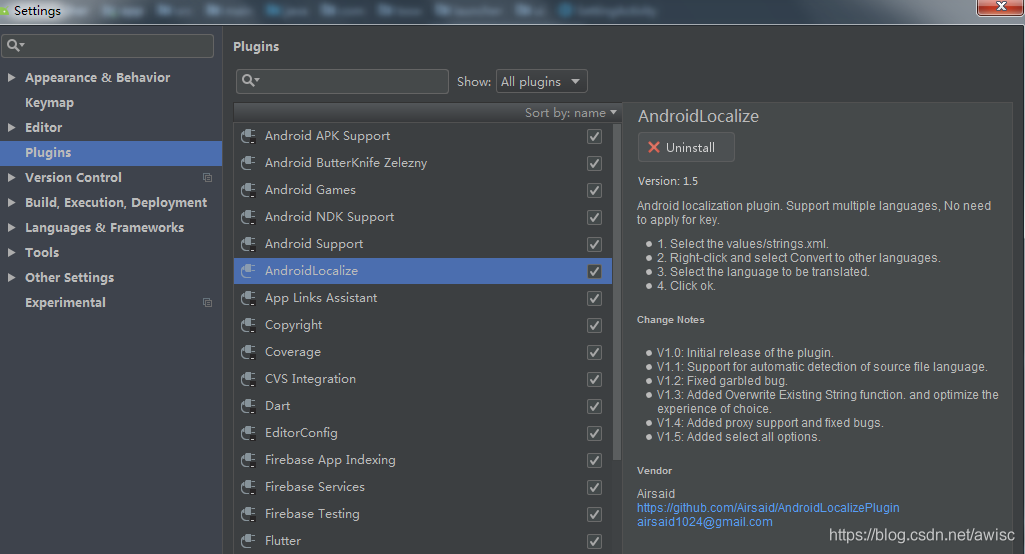Disable the EditorConfig plugin checkbox
Viewport: 1025px width, 554px height.
(594, 434)
